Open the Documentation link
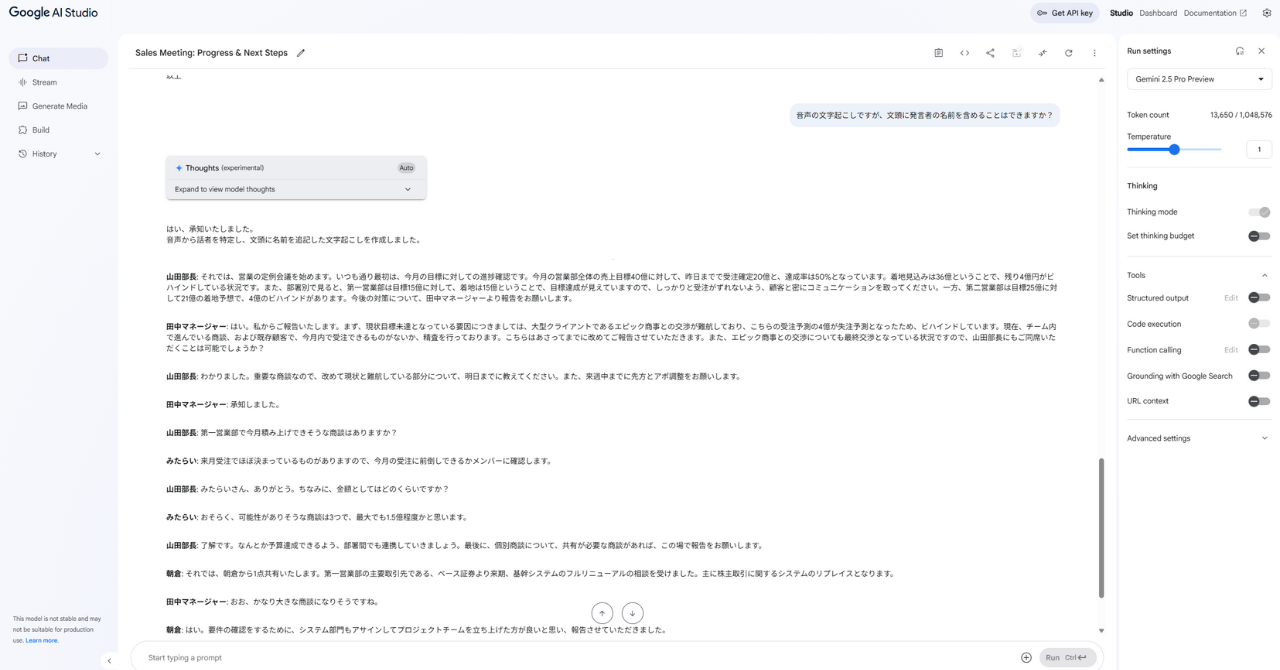The image size is (1280, 670). point(1215,13)
